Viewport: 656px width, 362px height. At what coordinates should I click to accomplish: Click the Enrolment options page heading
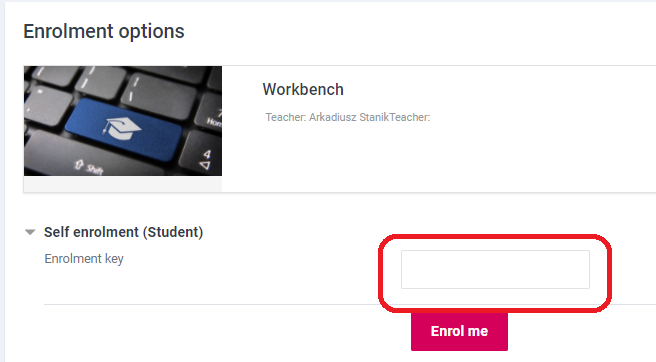(104, 31)
